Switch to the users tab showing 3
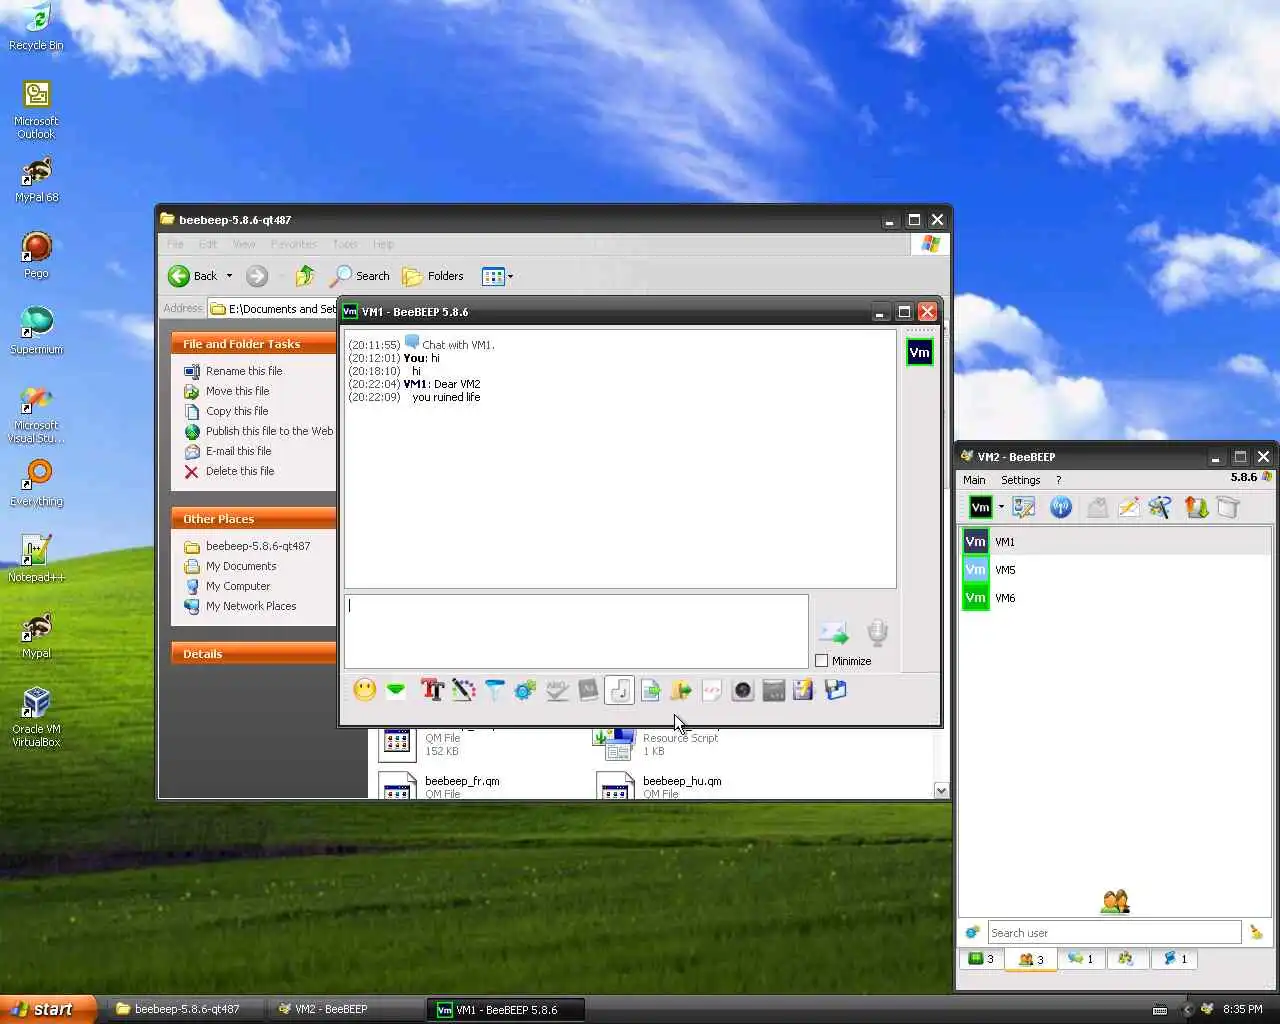The height and width of the screenshot is (1024, 1280). pos(1031,959)
